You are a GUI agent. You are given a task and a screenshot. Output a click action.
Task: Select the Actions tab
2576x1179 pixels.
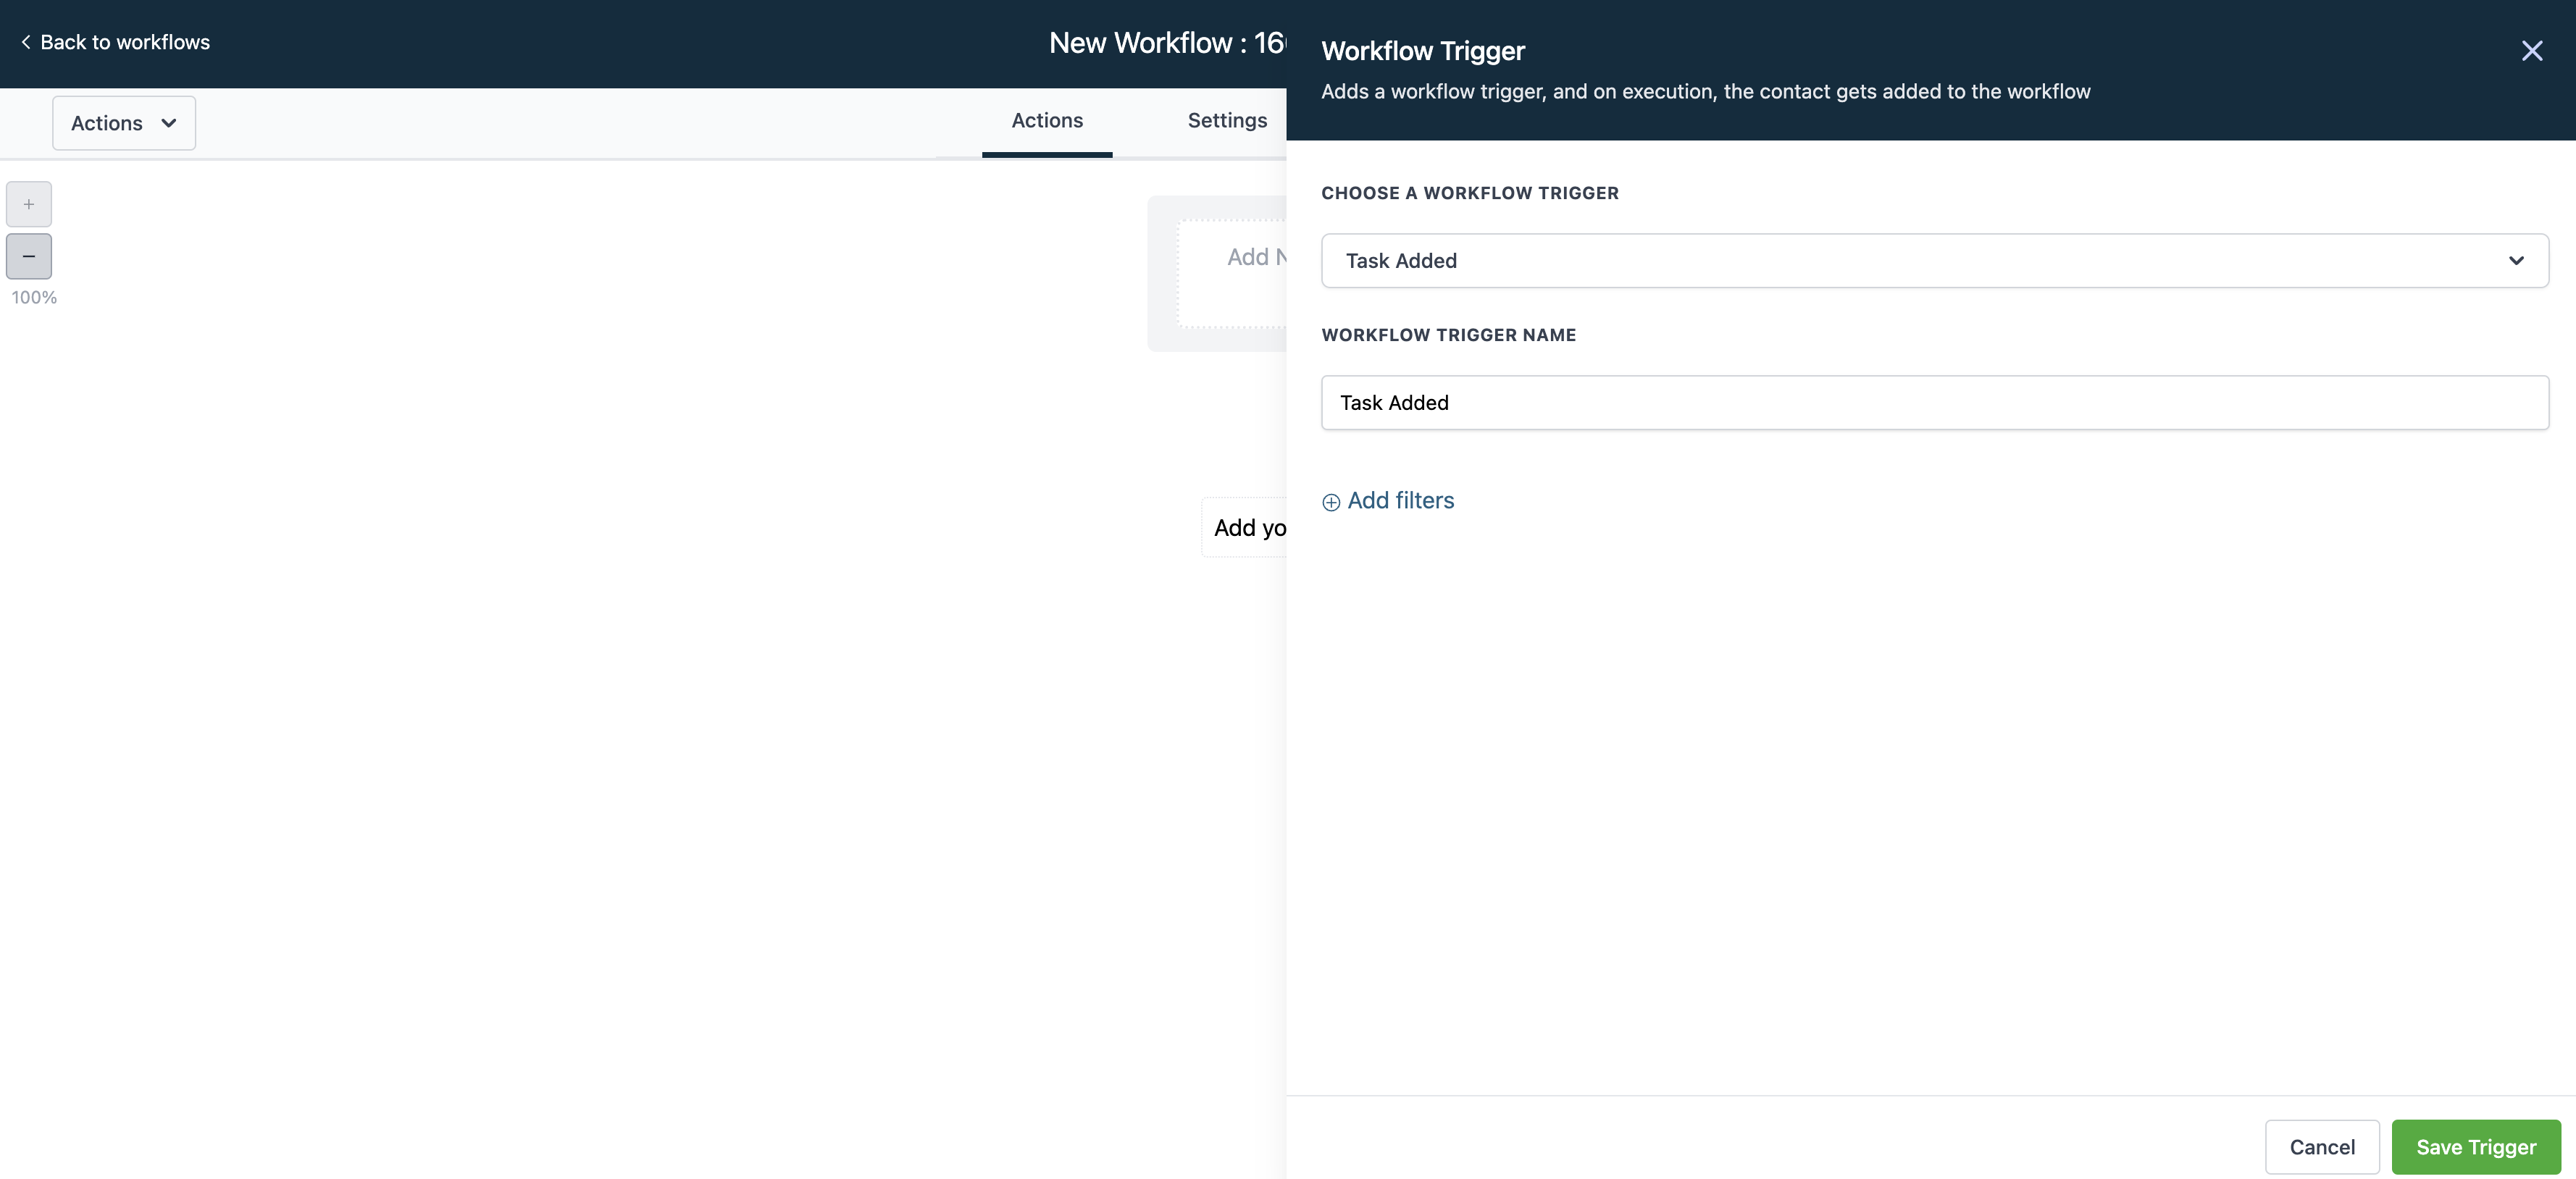tap(1047, 121)
